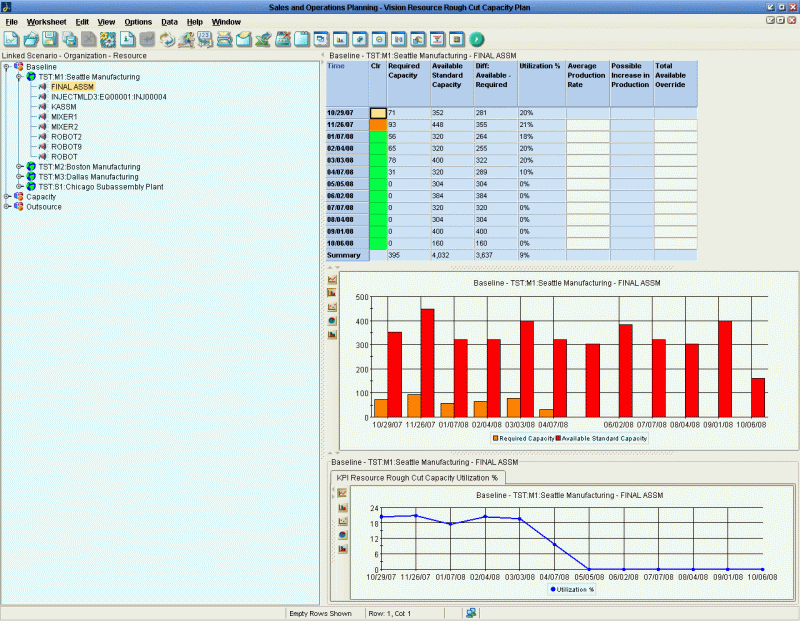800x621 pixels.
Task: Click the Required Capacity column header
Action: (x=408, y=84)
